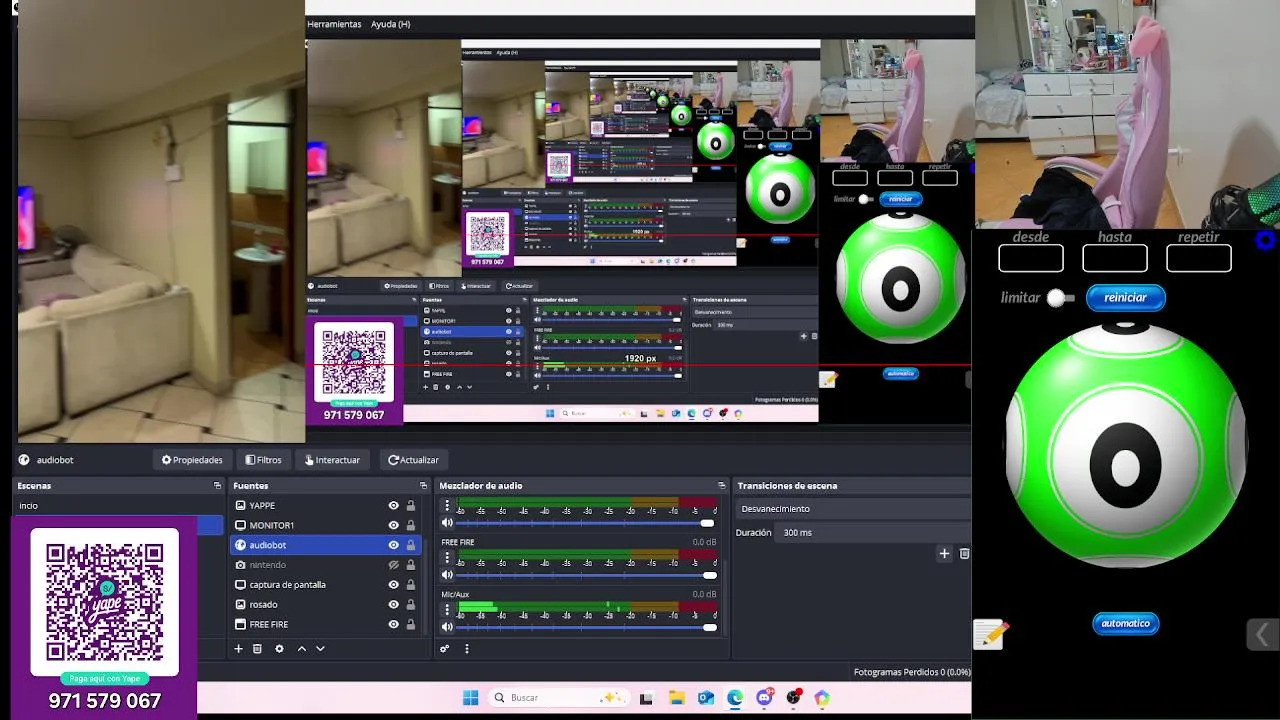Image resolution: width=1280 pixels, height=720 pixels.
Task: Toggle the lock on rosado source
Action: click(410, 604)
